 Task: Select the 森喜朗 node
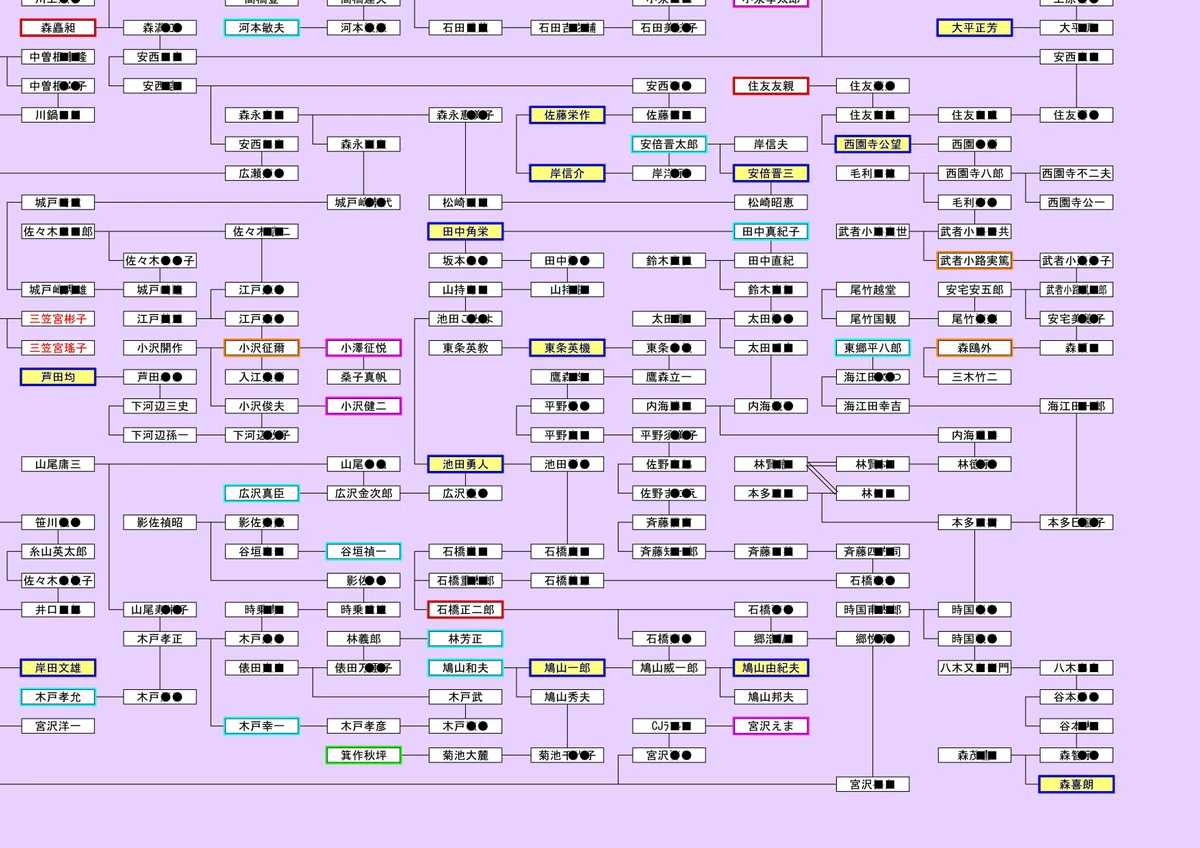click(1077, 784)
